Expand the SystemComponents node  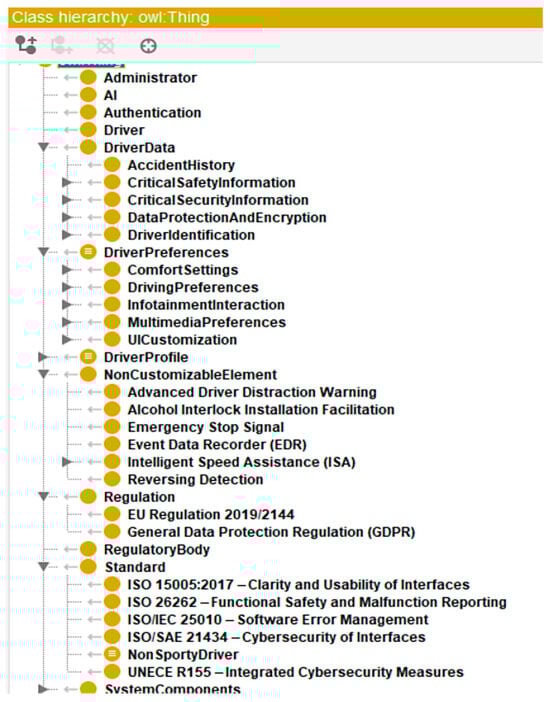click(43, 689)
